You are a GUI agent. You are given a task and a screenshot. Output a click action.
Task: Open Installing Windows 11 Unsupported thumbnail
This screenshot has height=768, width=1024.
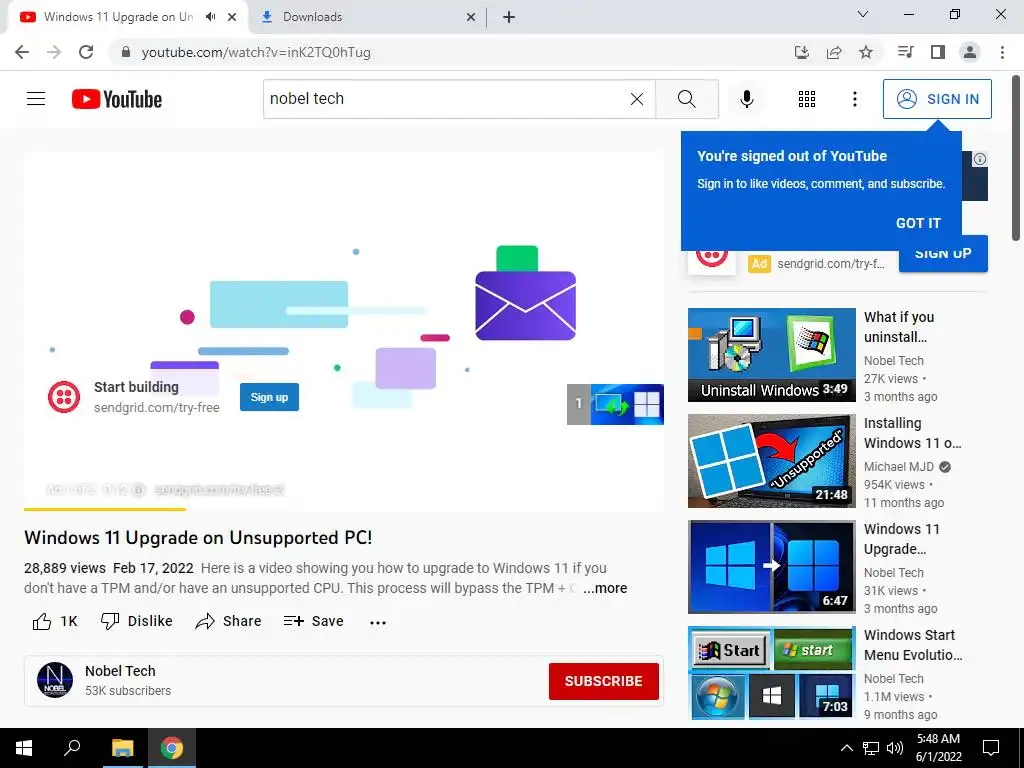pyautogui.click(x=771, y=460)
